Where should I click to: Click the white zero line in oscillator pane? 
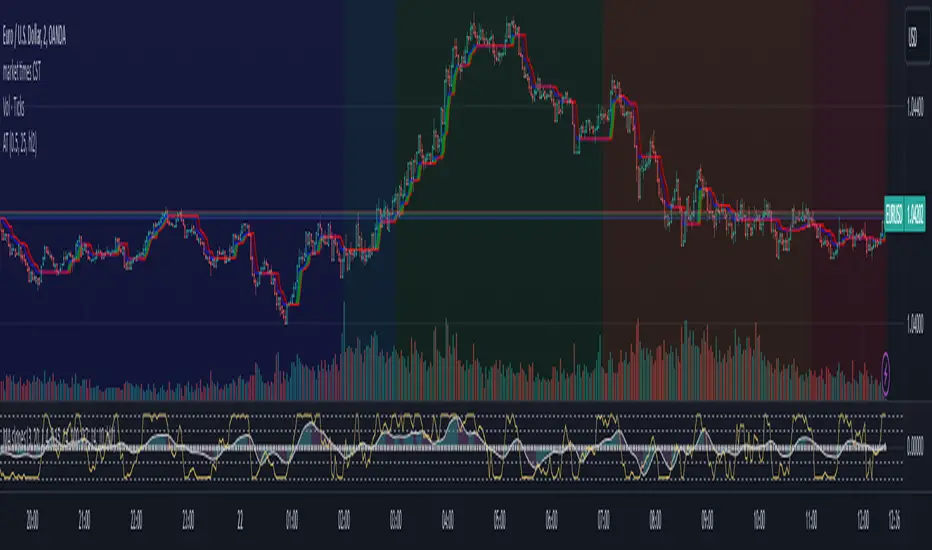[443, 448]
